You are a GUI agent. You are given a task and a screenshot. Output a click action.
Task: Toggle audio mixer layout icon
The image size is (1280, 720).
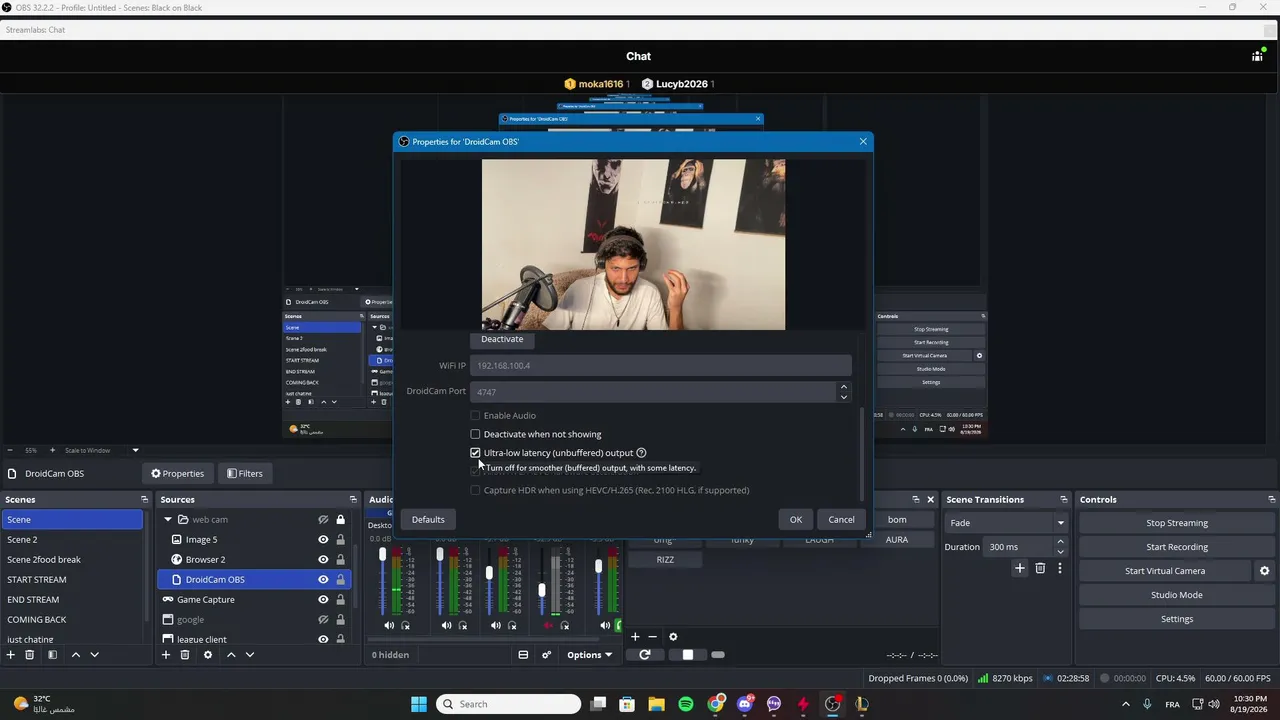click(523, 655)
